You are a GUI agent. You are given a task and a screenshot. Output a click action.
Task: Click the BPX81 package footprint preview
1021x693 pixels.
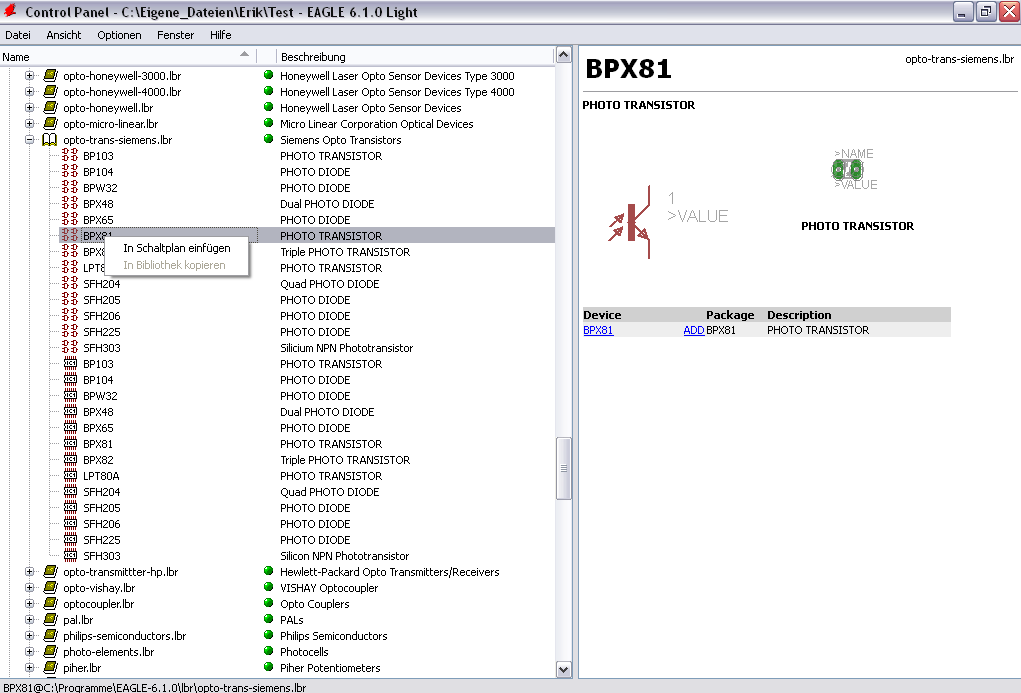coord(847,170)
